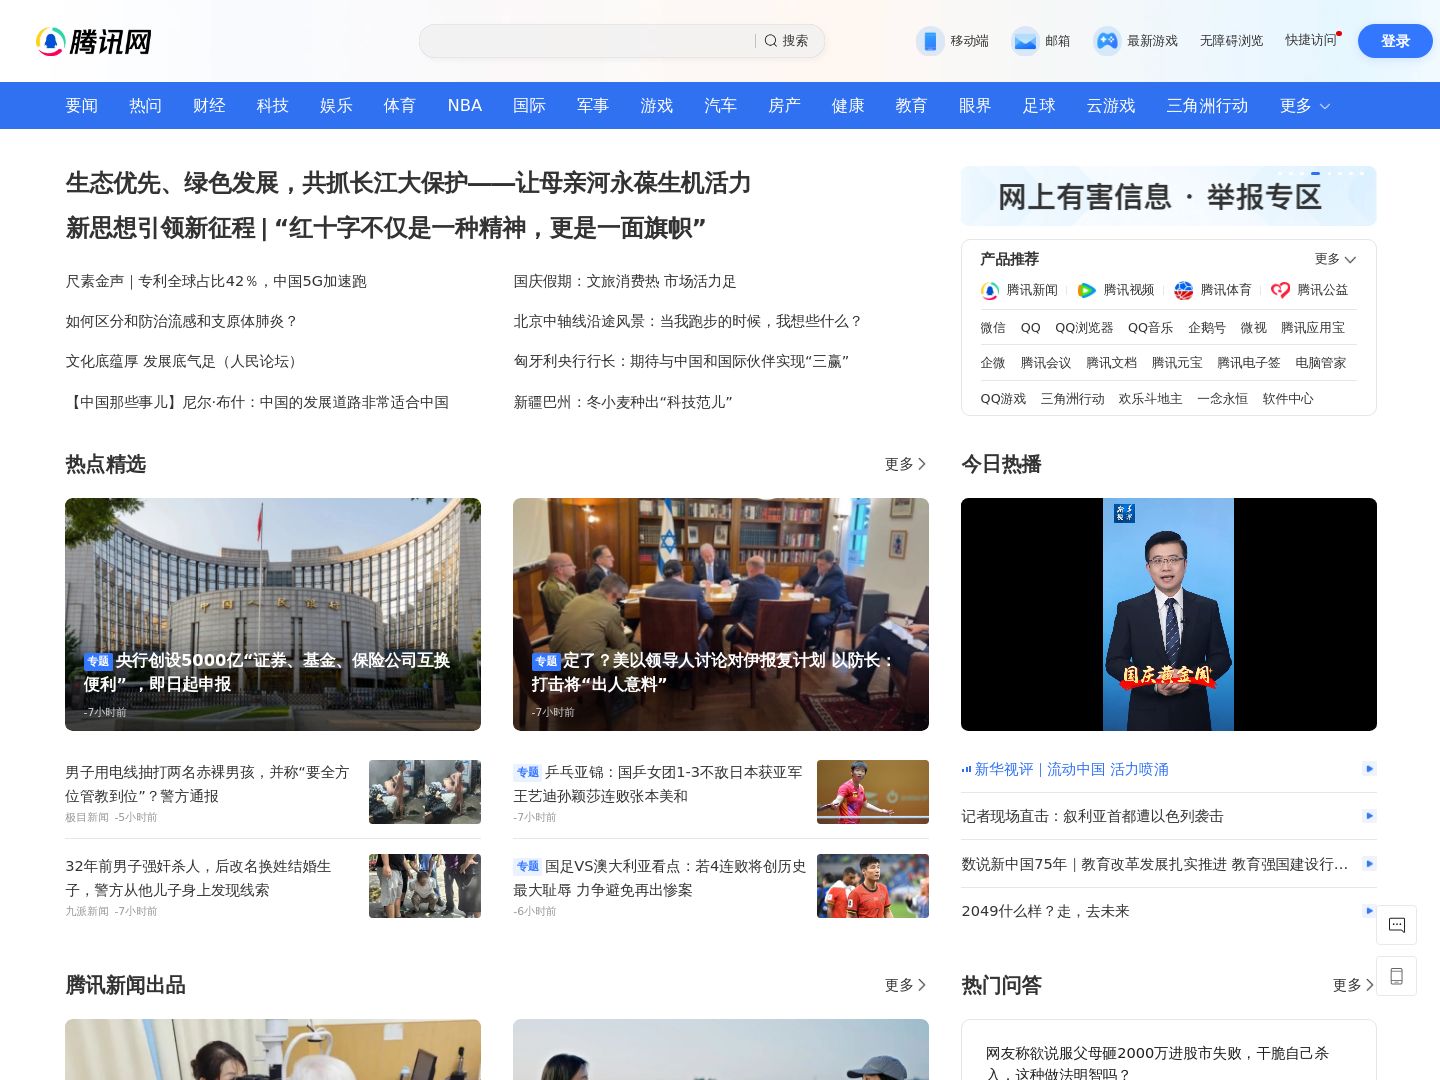The width and height of the screenshot is (1440, 1080).
Task: Expand 更多 in 产品推荐 panel
Action: (1335, 259)
